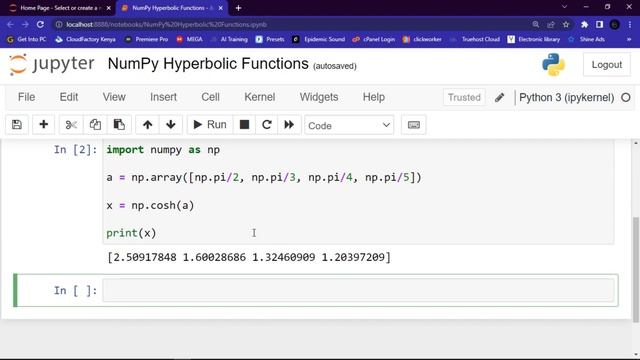Open the CloudFactory Kenya bookmark
The image size is (640, 360).
85,39
